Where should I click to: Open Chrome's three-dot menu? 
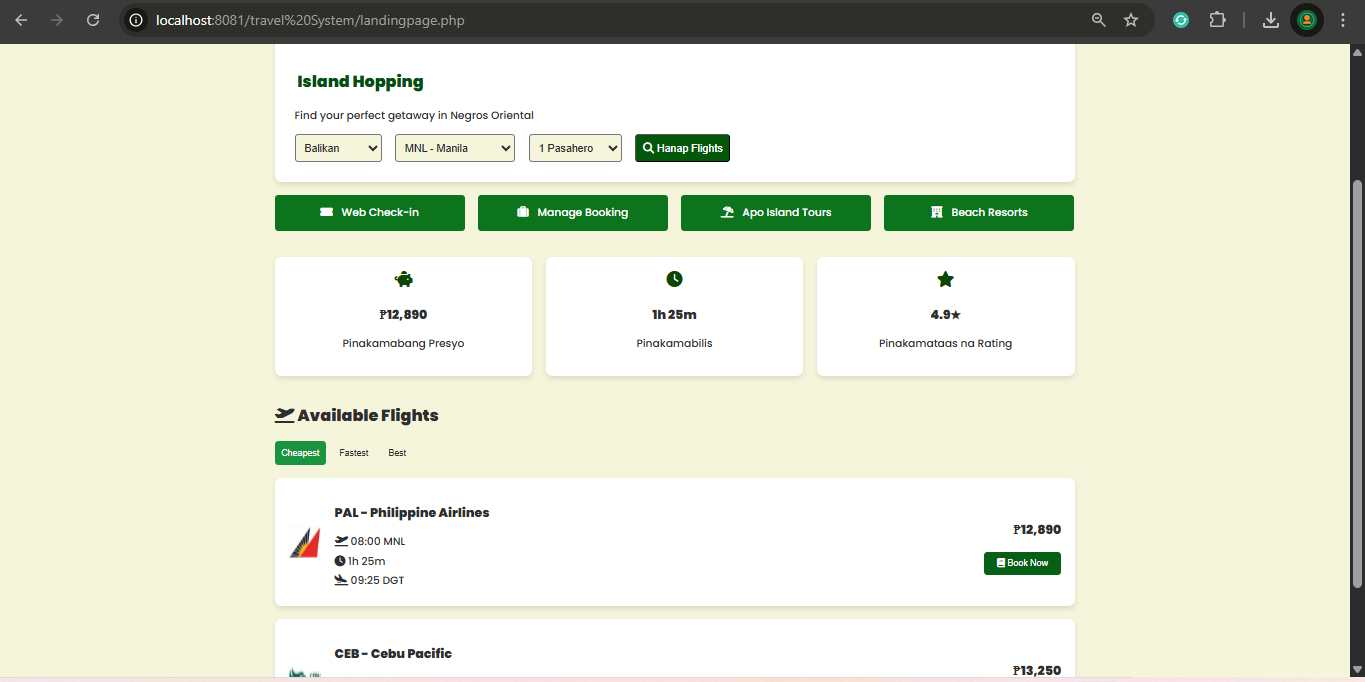(1342, 20)
